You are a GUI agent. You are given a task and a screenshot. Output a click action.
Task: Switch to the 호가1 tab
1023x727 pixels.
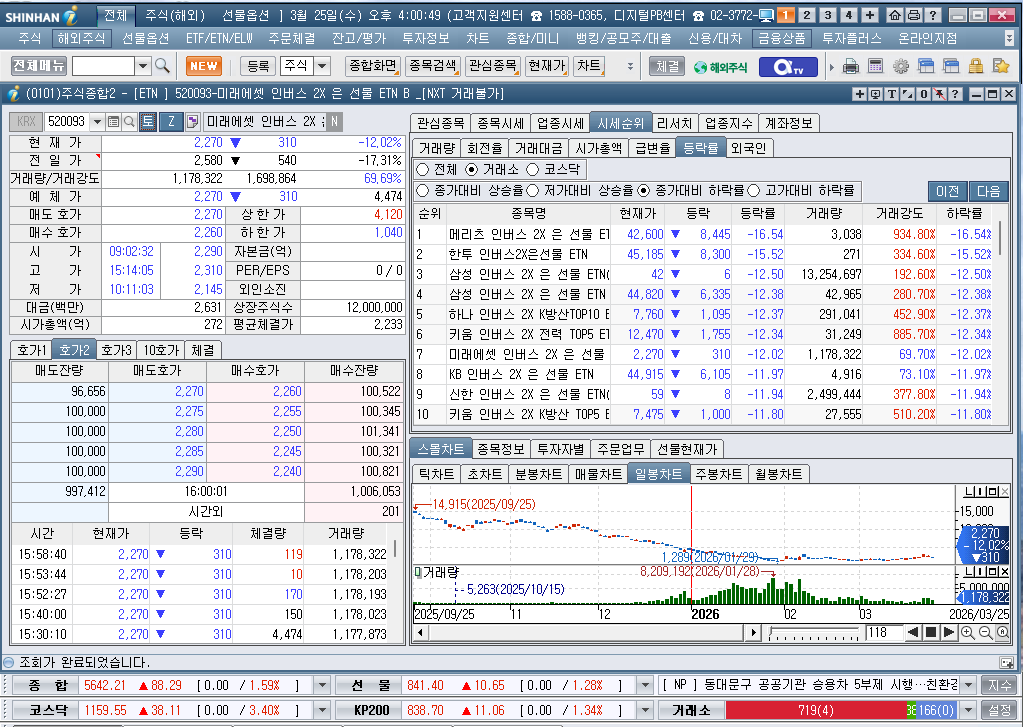31,350
